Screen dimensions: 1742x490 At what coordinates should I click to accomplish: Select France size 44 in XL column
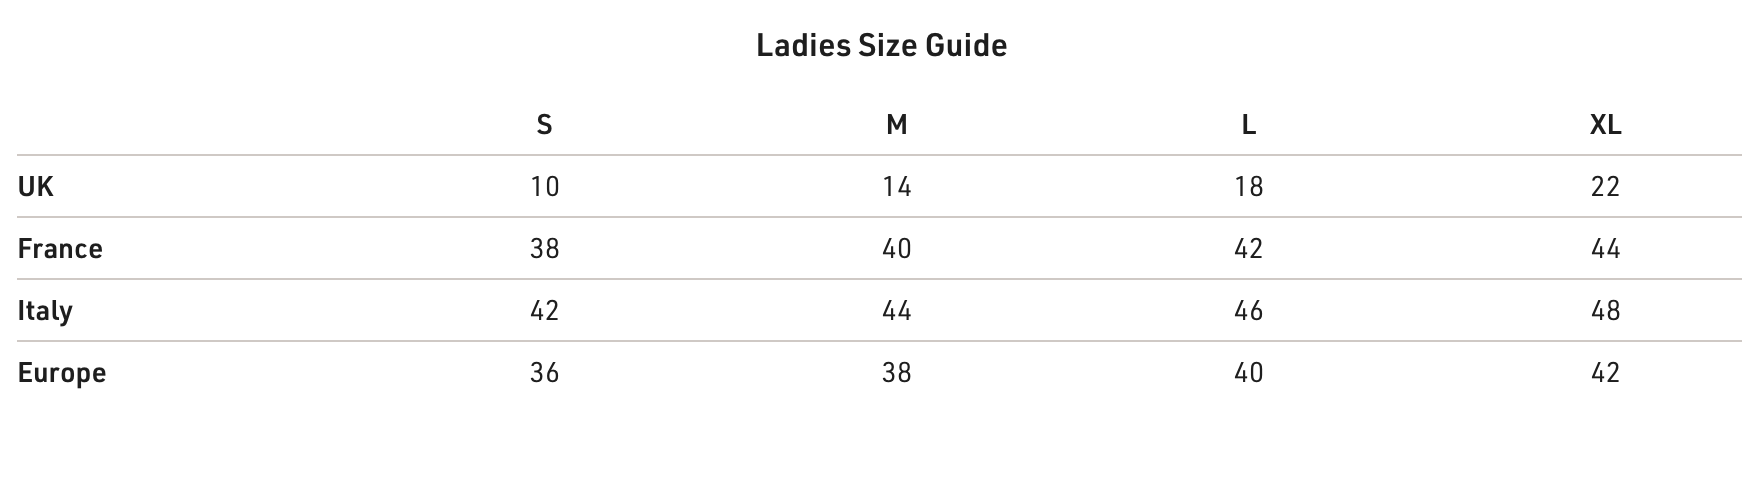click(x=1605, y=248)
